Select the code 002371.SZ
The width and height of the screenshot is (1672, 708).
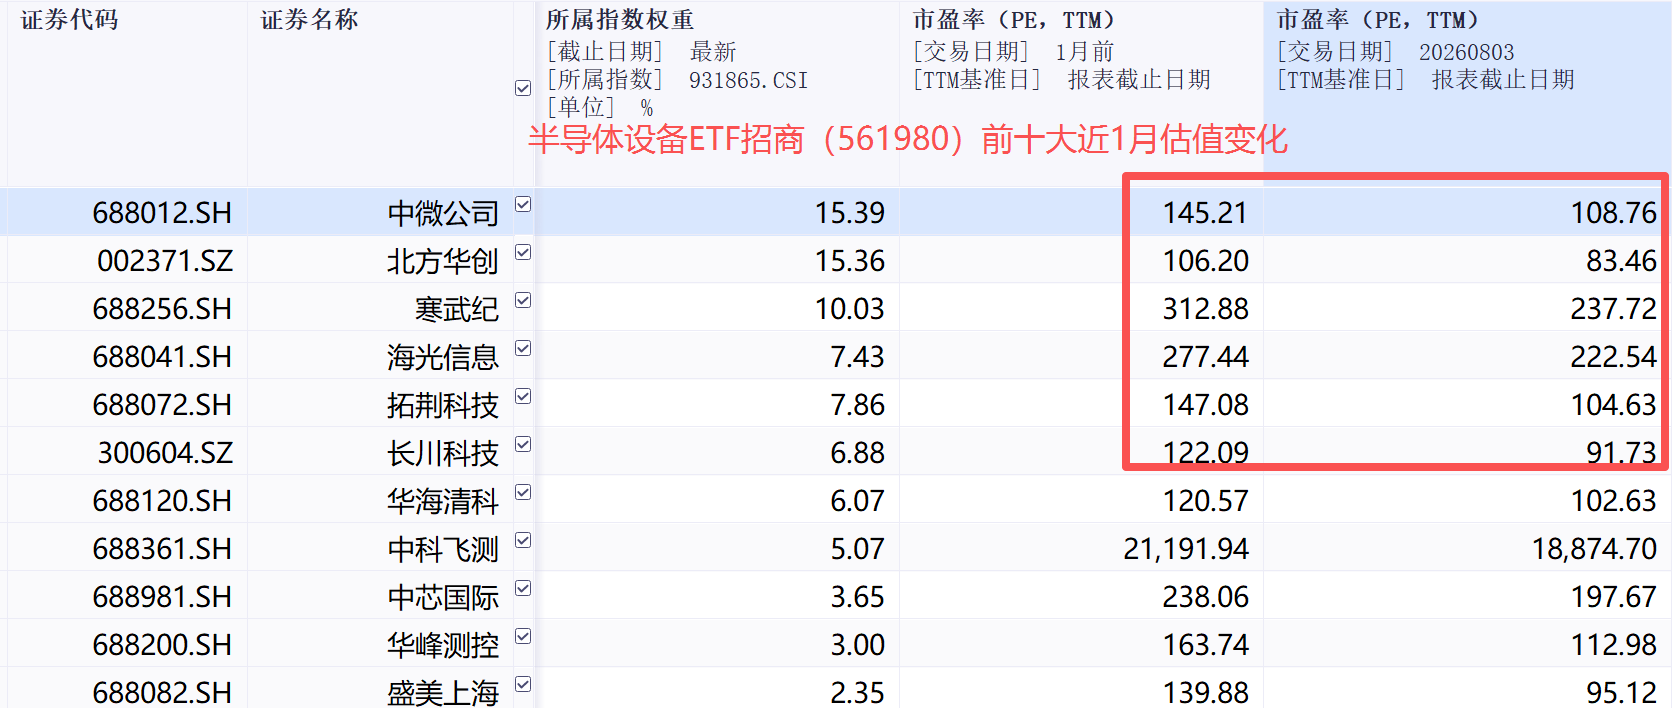pyautogui.click(x=165, y=261)
